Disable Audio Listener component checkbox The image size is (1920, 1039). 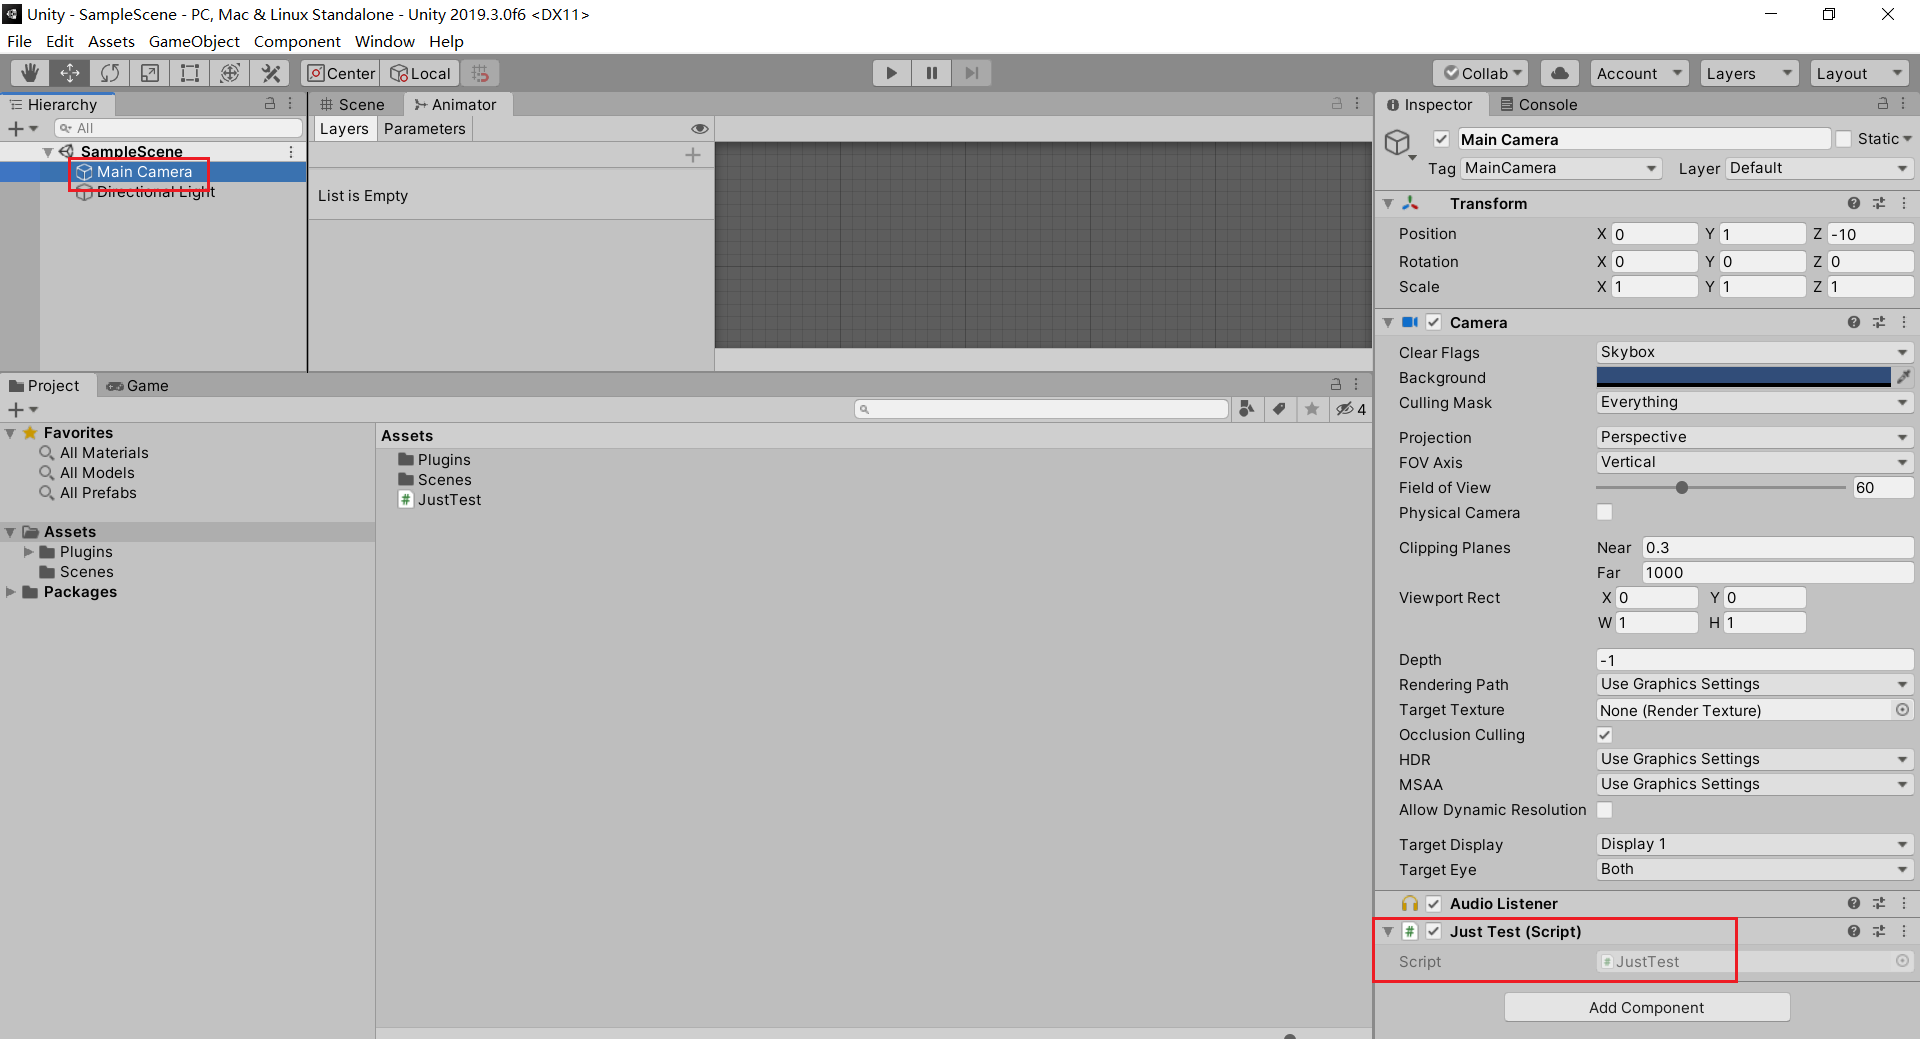[x=1433, y=903]
